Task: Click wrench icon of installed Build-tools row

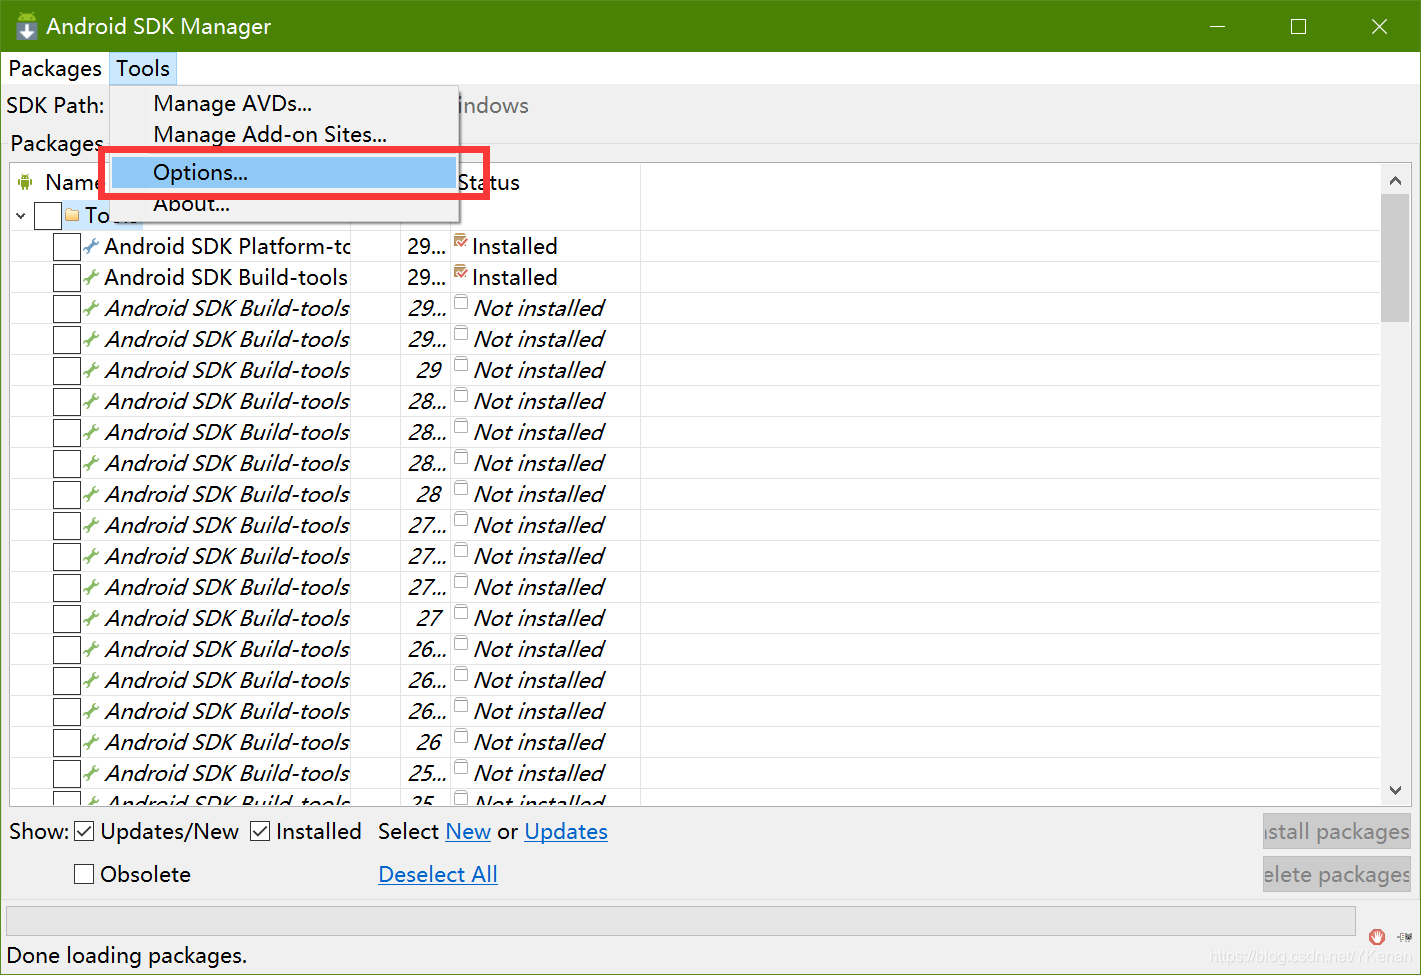Action: click(91, 277)
